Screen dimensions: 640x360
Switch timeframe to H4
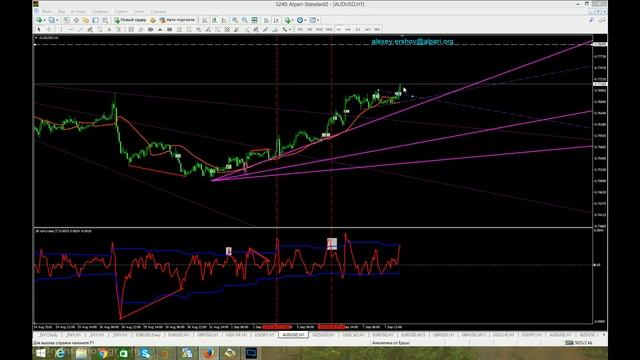point(348,29)
